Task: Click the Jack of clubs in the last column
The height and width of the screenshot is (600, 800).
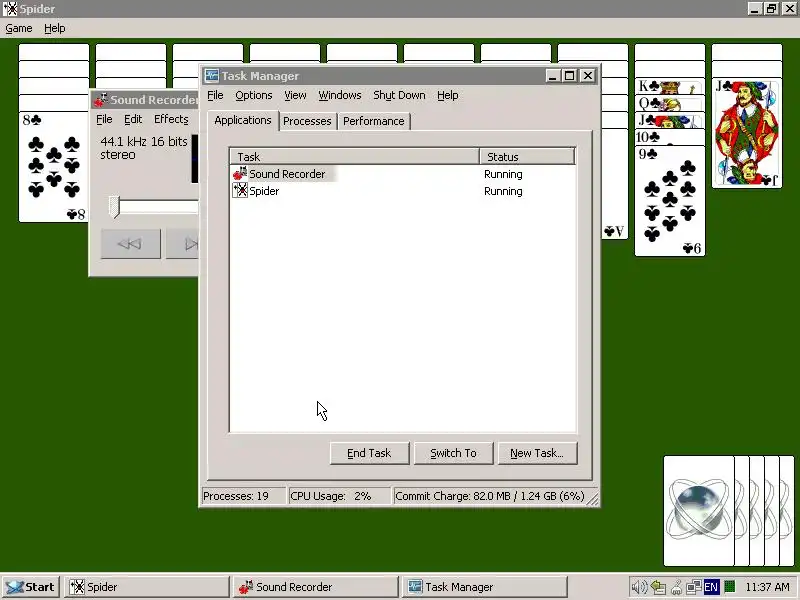Action: tap(747, 133)
